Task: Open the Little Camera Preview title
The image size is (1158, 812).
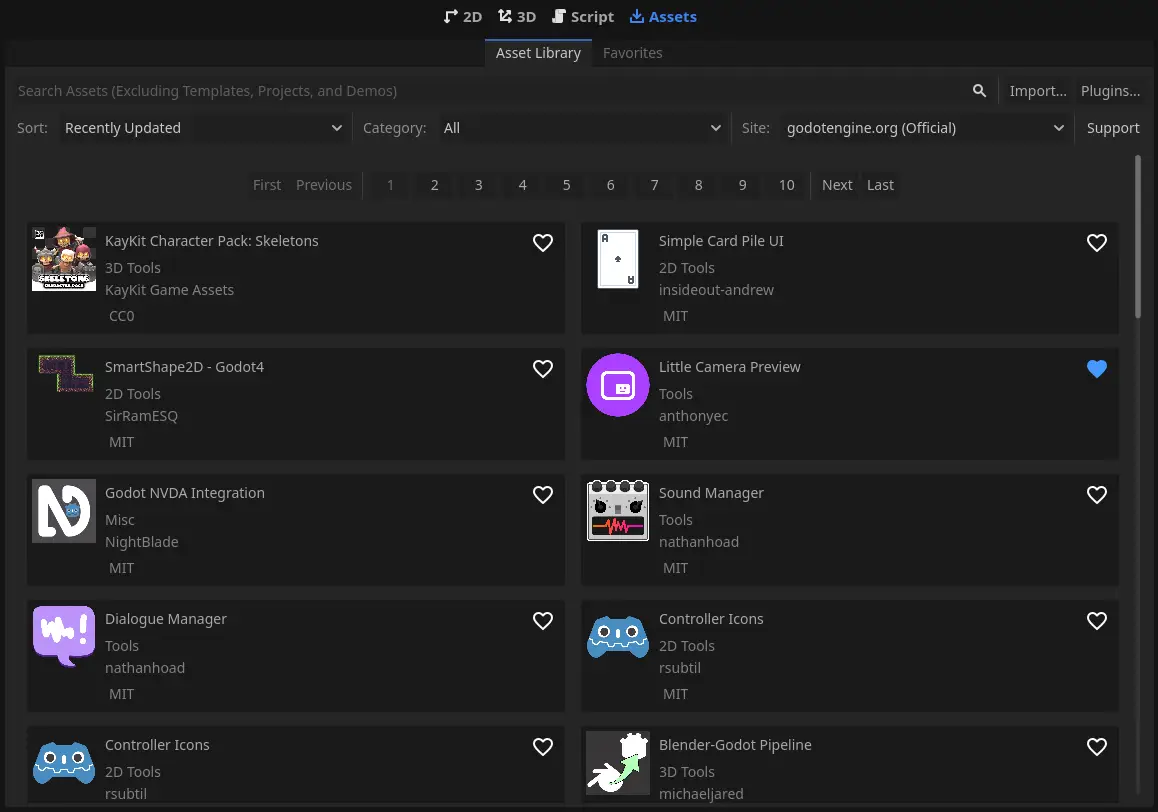Action: [730, 367]
